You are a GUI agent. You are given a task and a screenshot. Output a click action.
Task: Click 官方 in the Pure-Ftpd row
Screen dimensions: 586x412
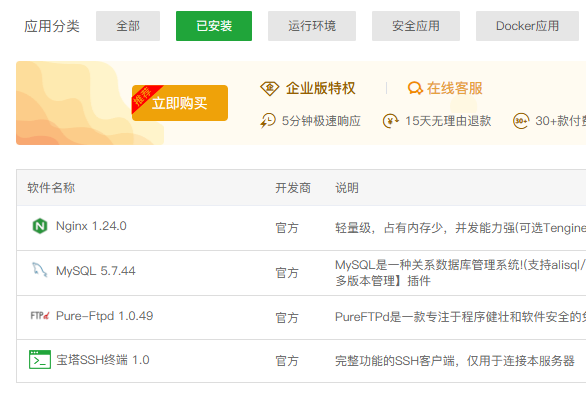[287, 317]
